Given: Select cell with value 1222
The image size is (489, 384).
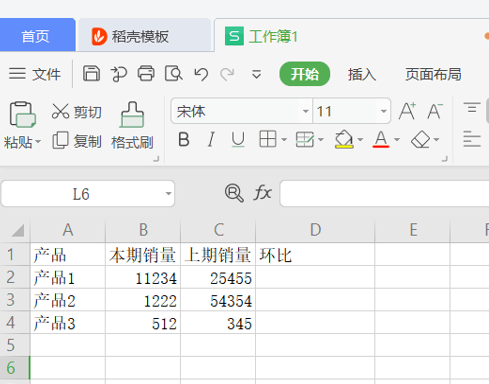Looking at the screenshot, I should coord(143,300).
